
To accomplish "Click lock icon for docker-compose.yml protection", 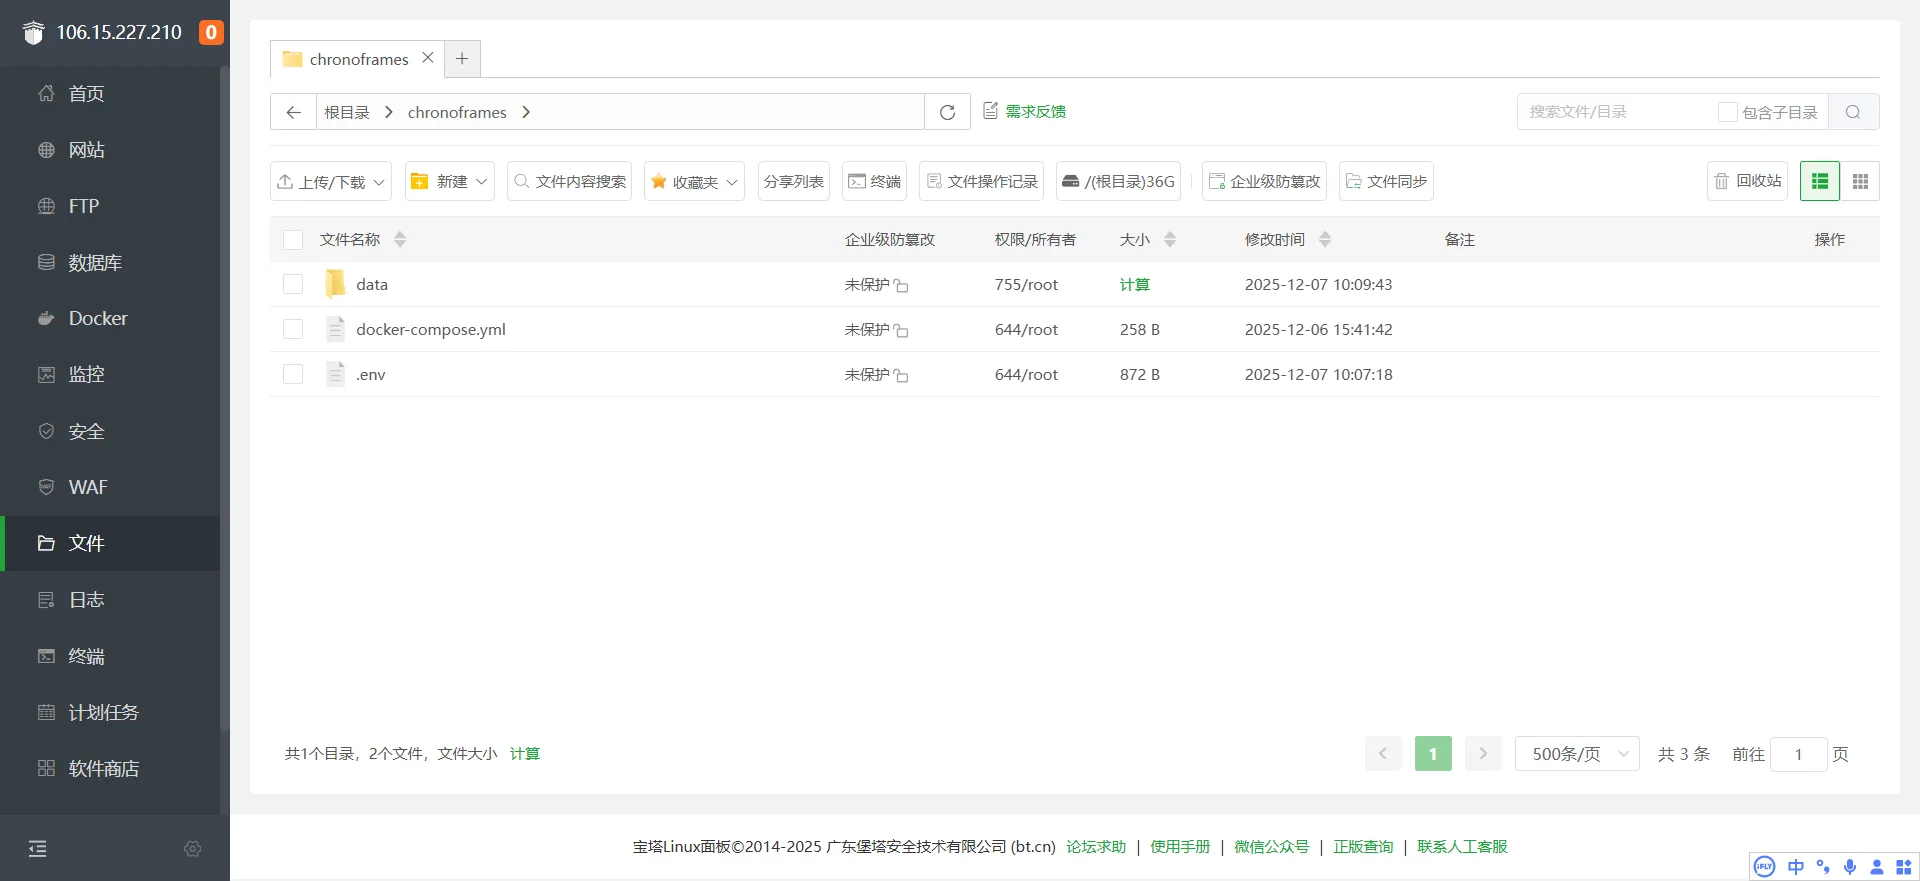I will pos(901,331).
